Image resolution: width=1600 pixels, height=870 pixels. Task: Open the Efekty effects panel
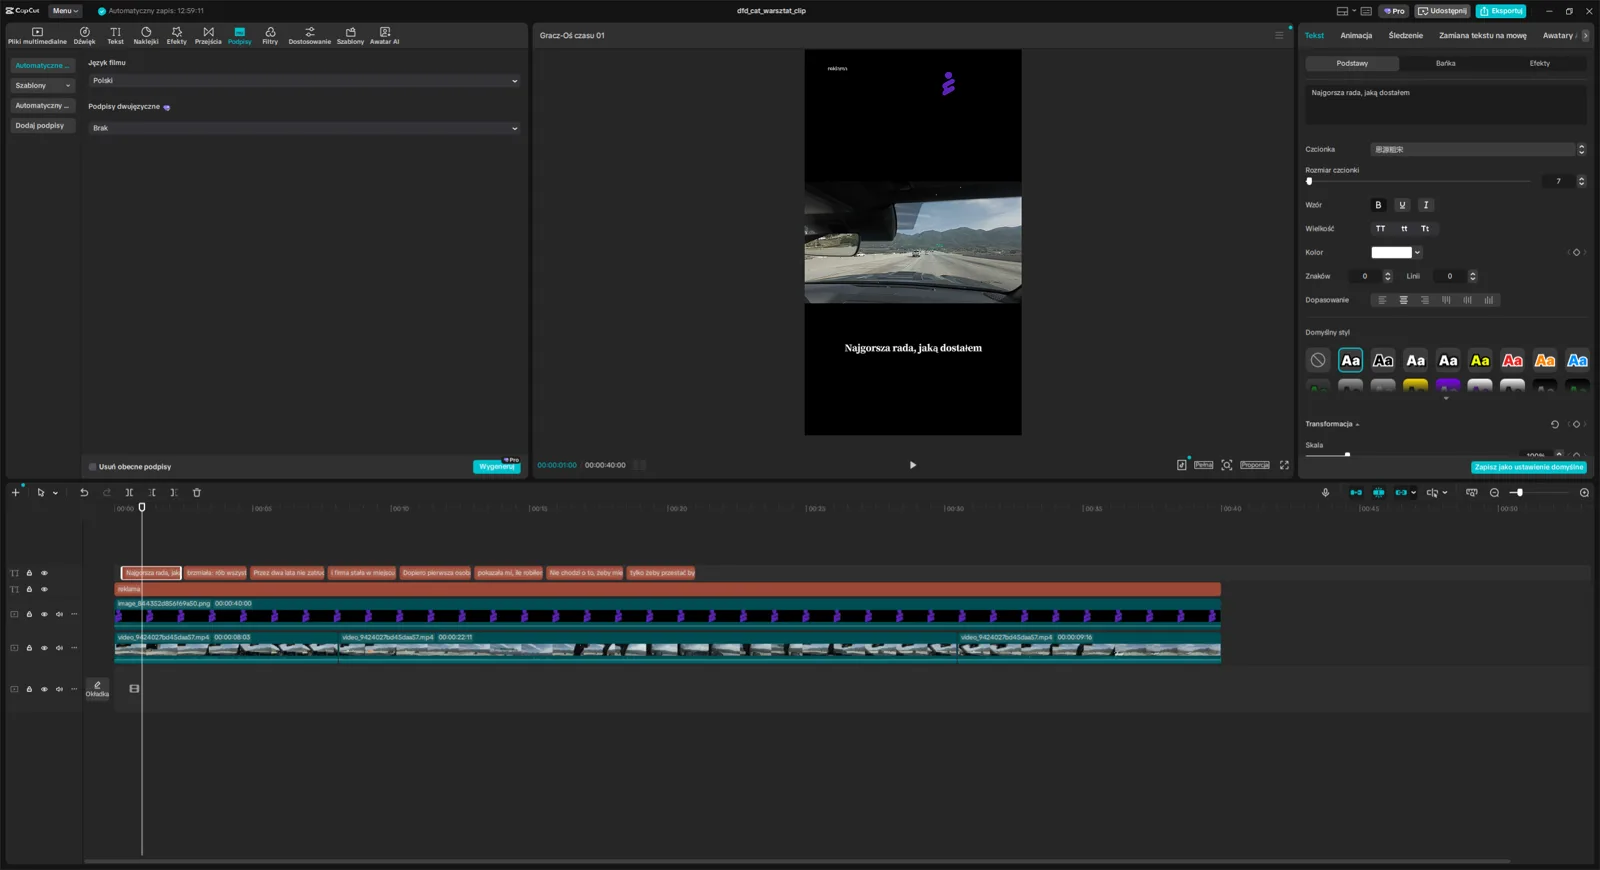tap(177, 35)
